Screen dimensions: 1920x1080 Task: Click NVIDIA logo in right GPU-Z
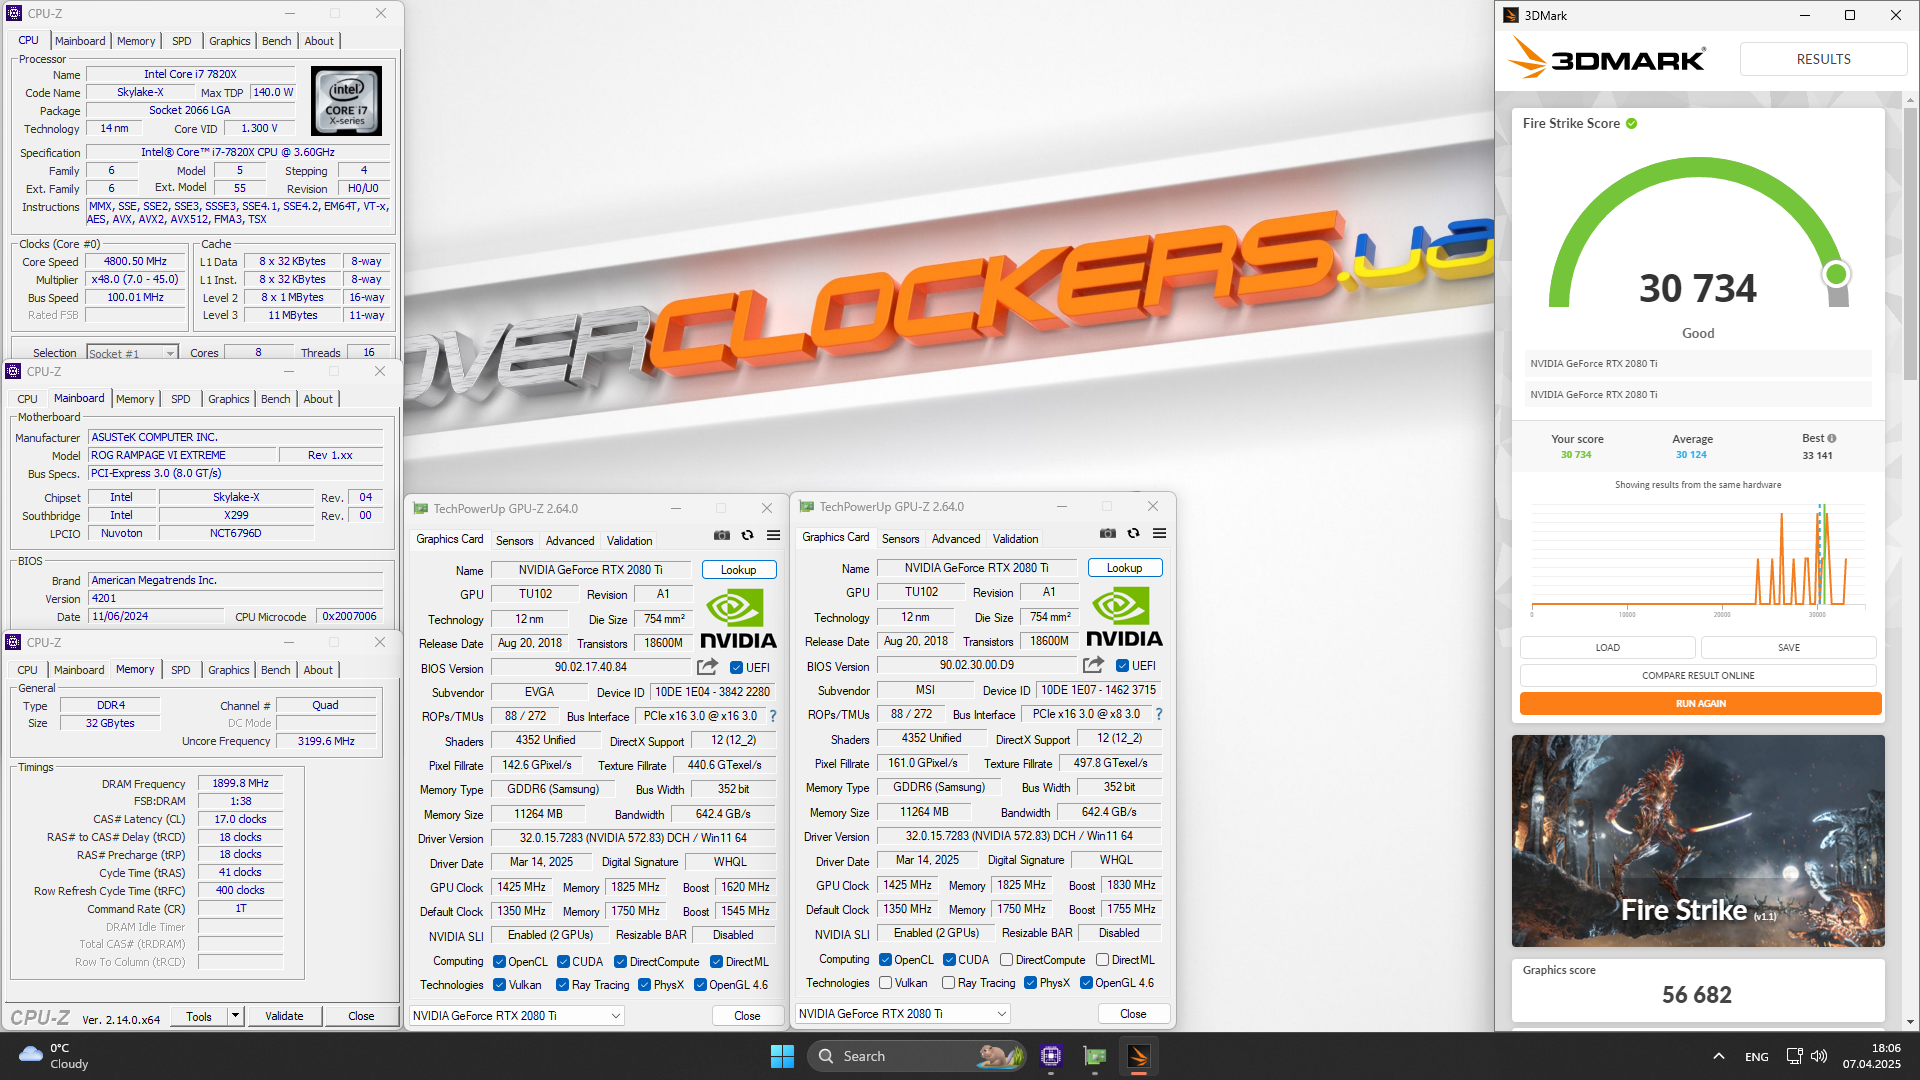click(x=1124, y=618)
